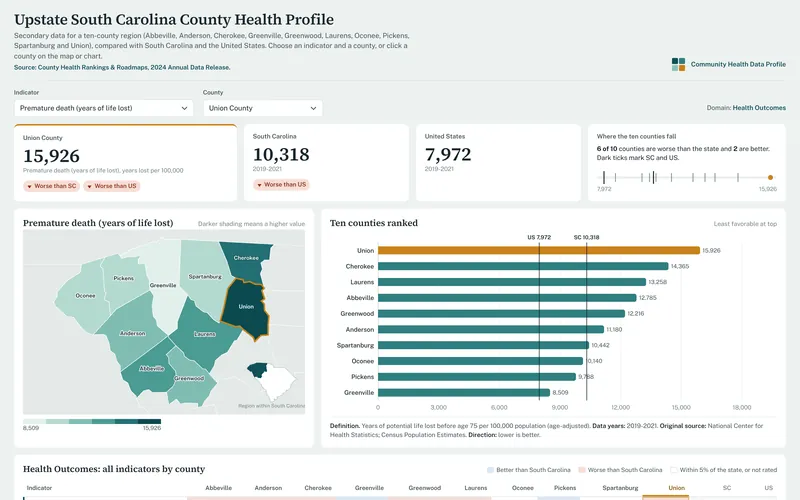Image resolution: width=800 pixels, height=500 pixels.
Task: Click the highlighted Union column header in table
Action: coord(677,488)
